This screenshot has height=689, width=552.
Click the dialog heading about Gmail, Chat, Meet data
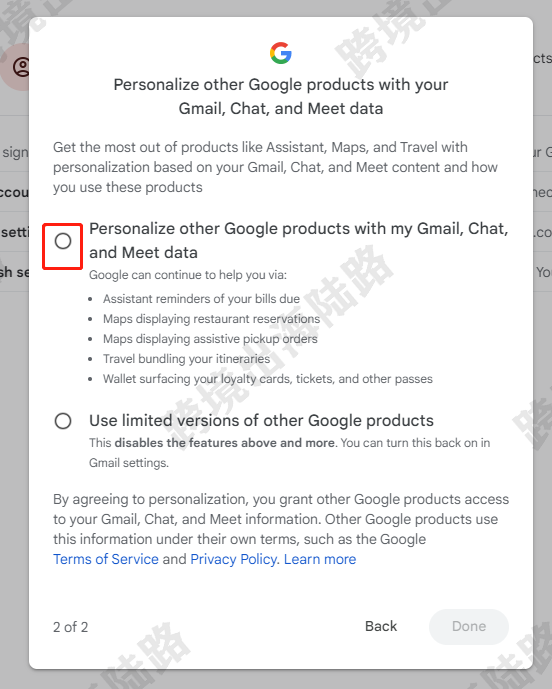tap(281, 96)
